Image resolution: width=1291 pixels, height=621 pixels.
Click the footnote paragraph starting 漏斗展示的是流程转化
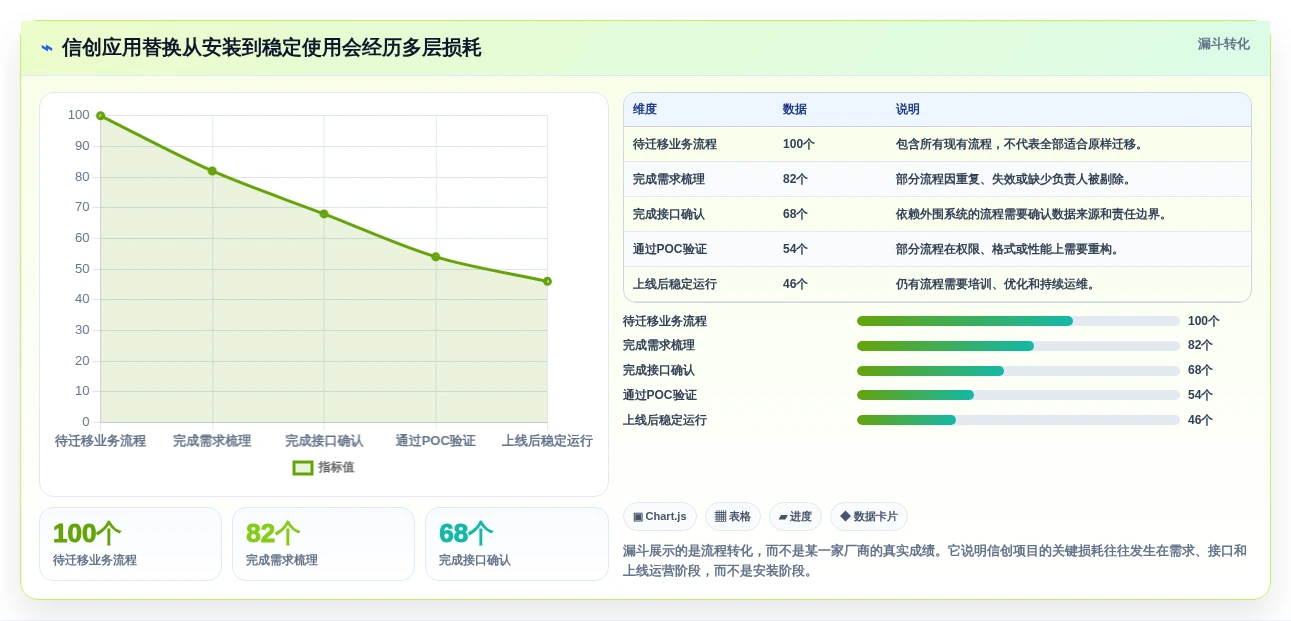[x=935, y=561]
